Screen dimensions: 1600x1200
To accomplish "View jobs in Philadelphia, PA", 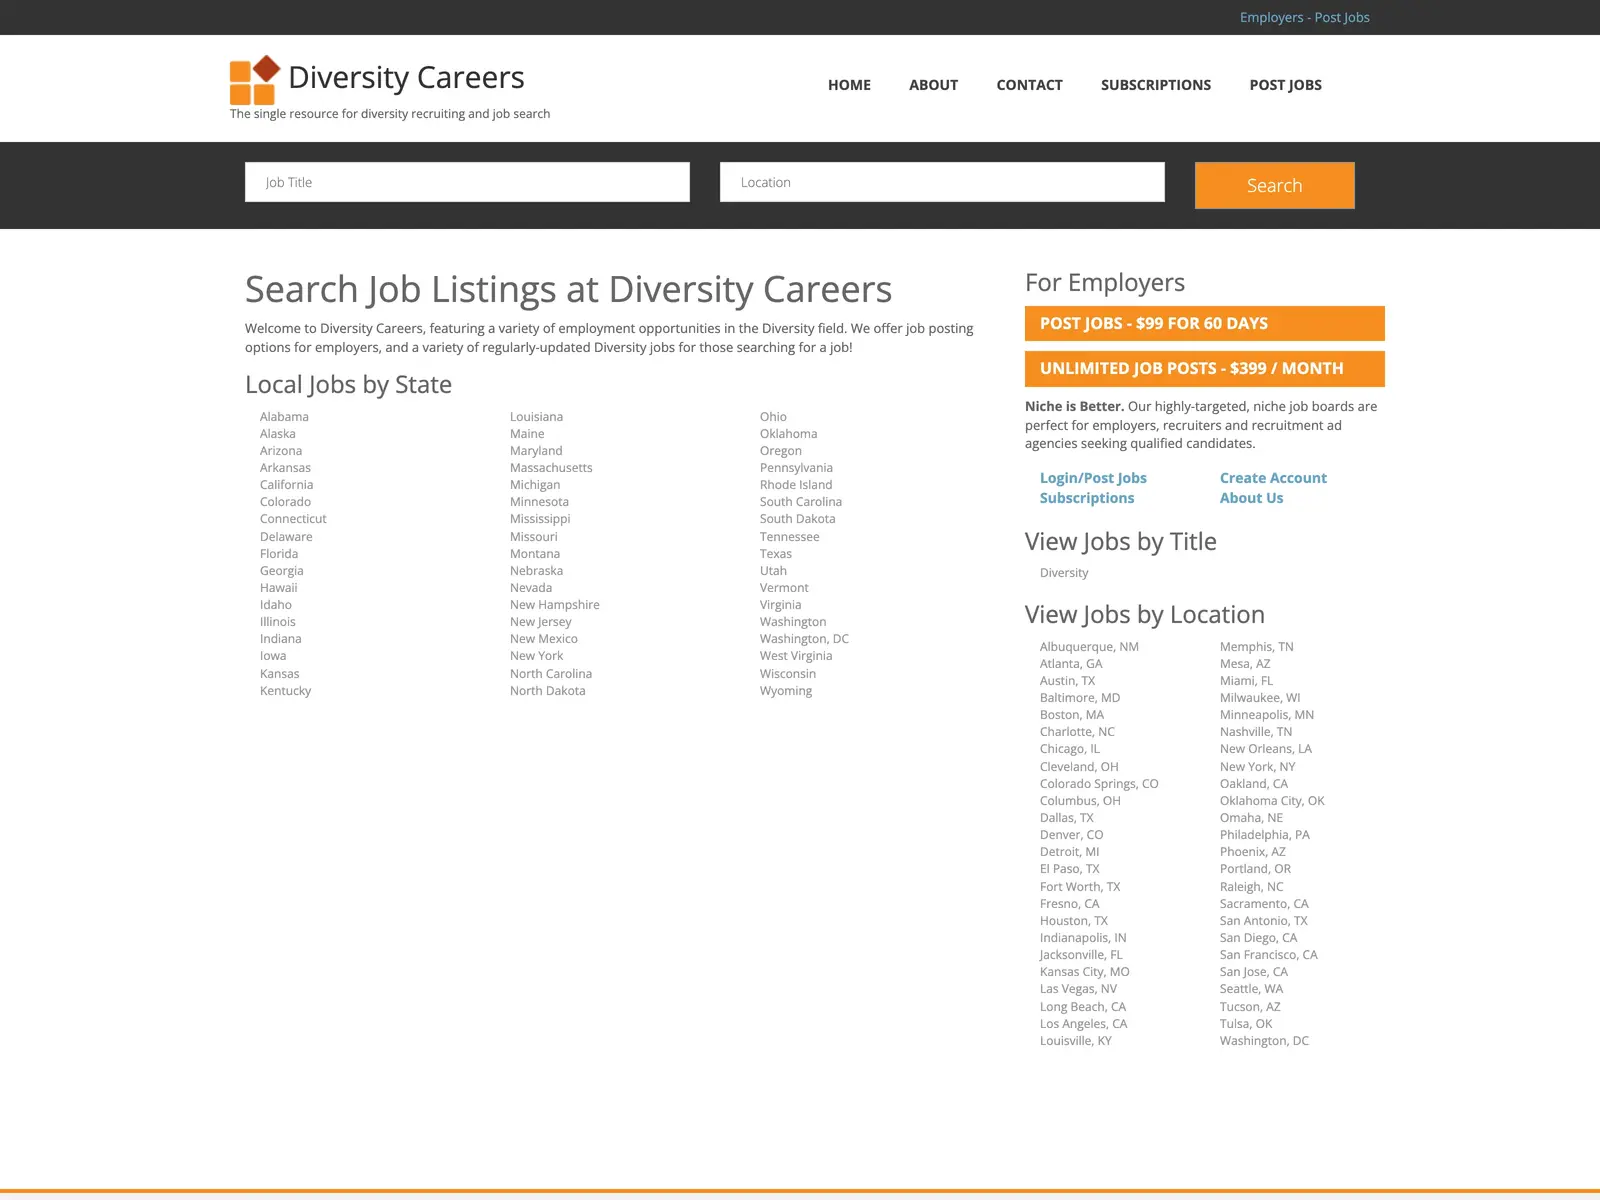I will [1265, 835].
